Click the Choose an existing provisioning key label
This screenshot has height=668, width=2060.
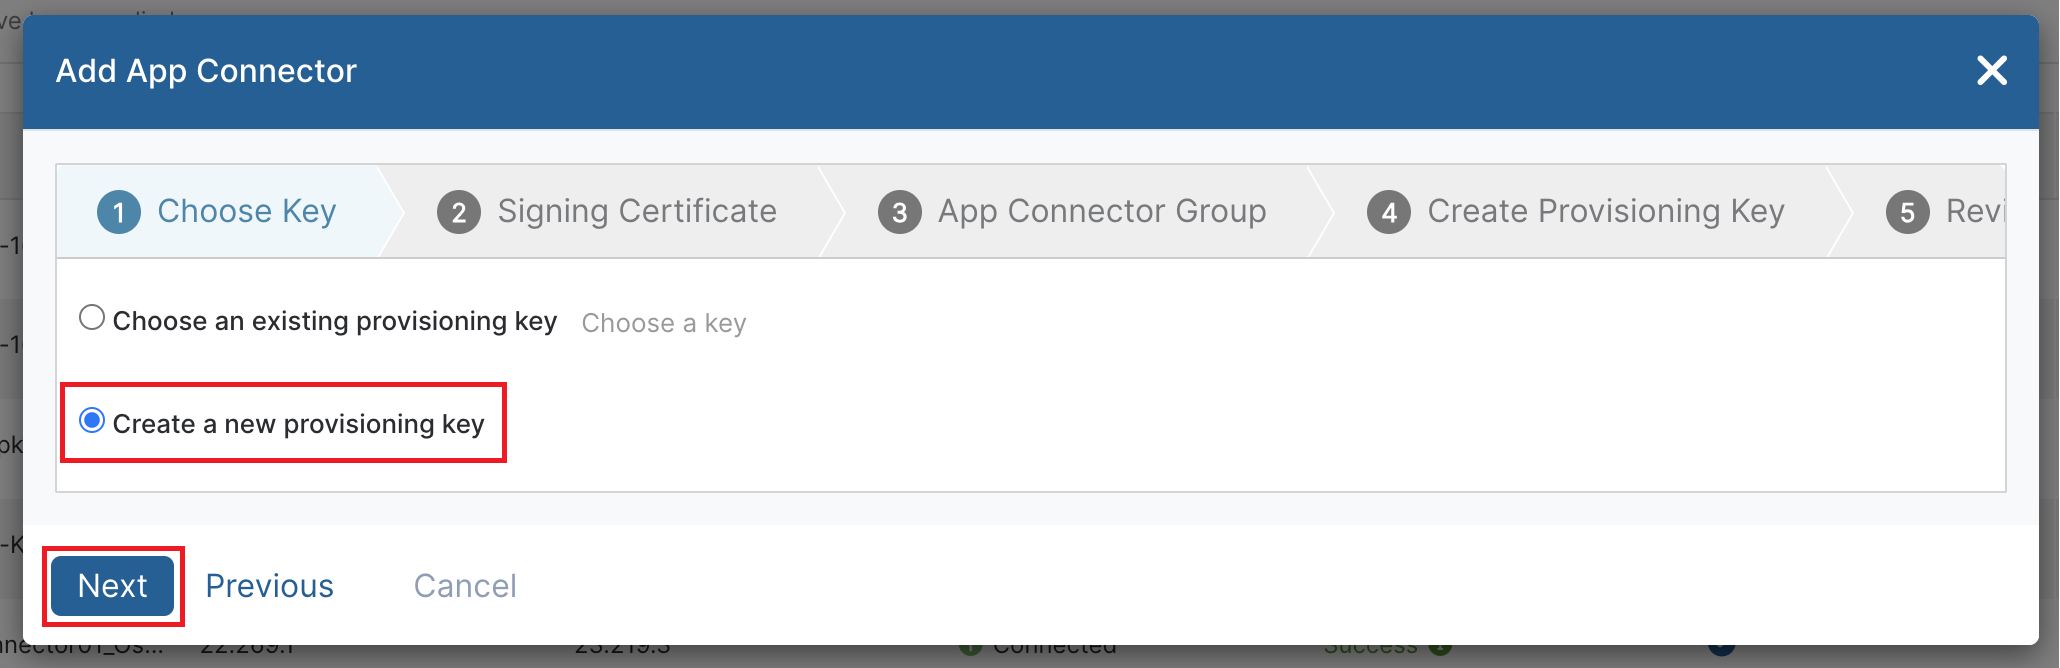(x=335, y=321)
